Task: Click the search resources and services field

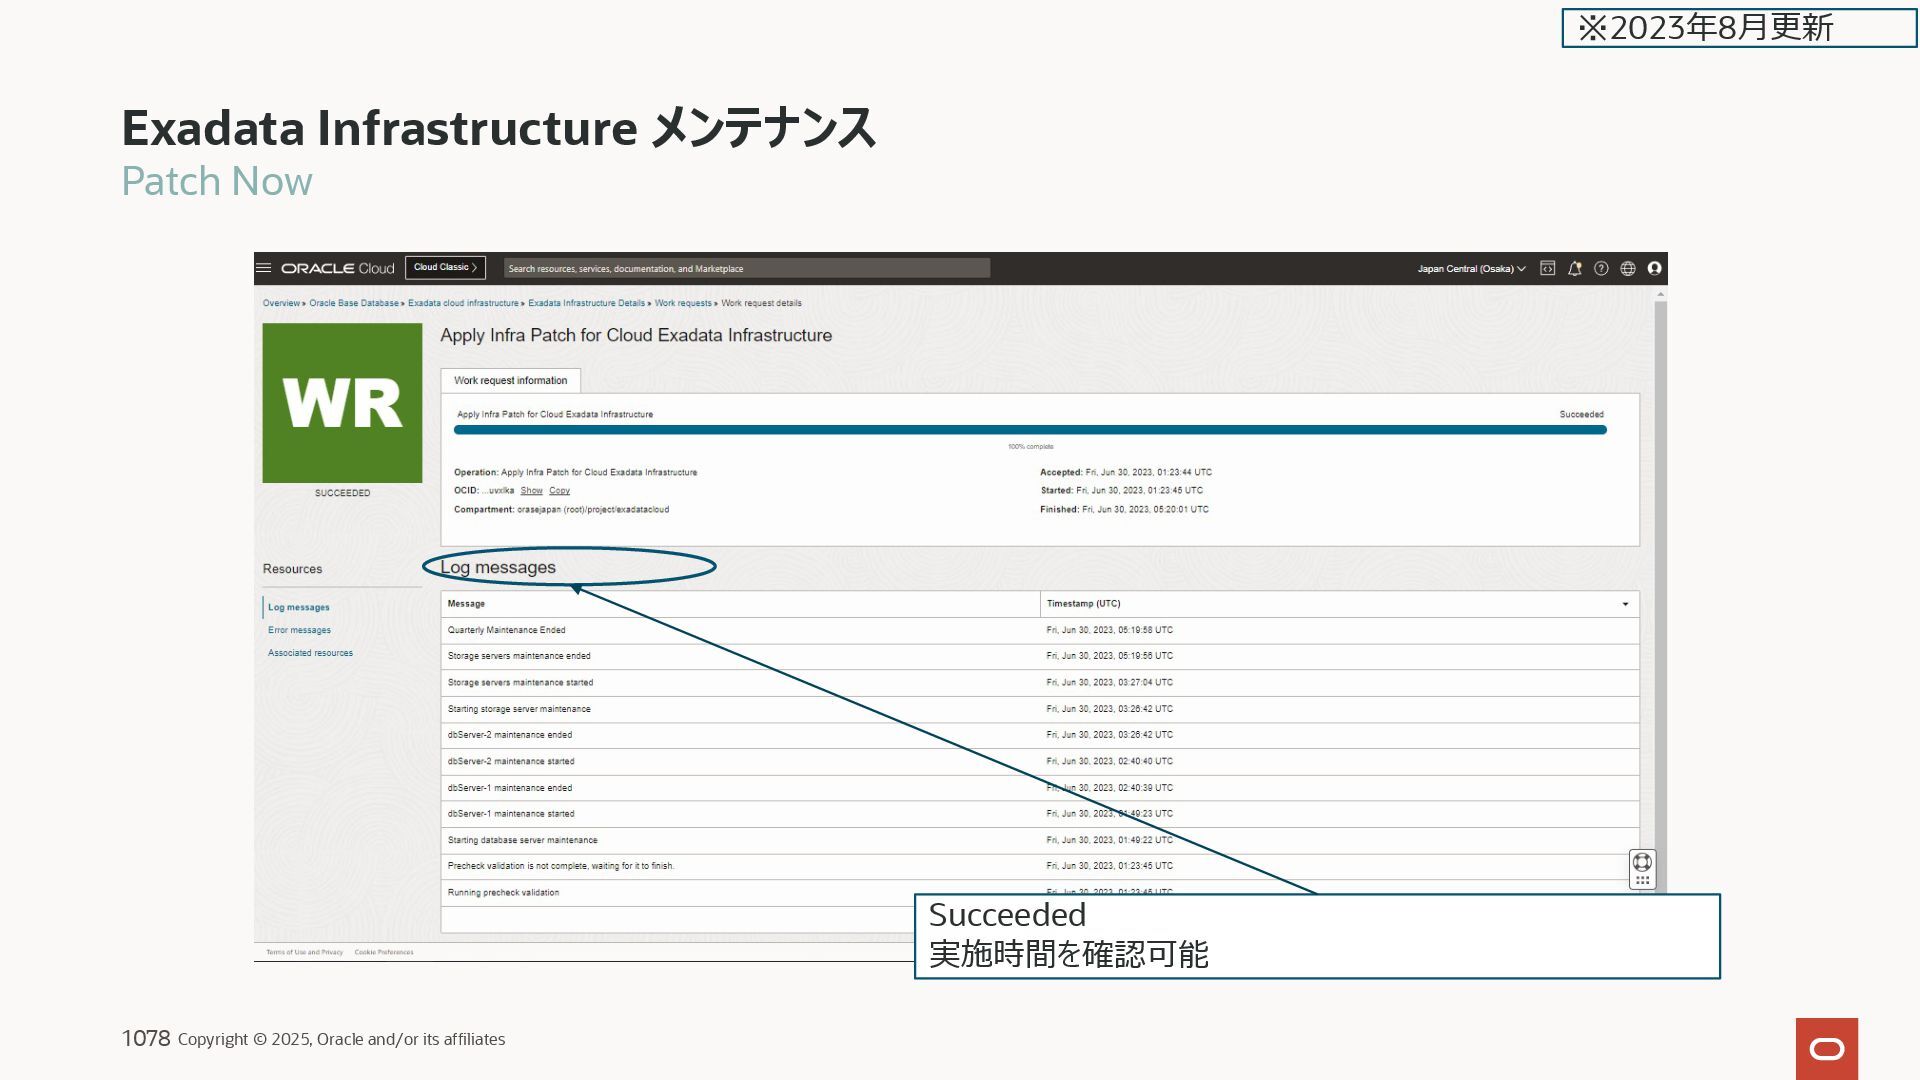Action: click(746, 268)
